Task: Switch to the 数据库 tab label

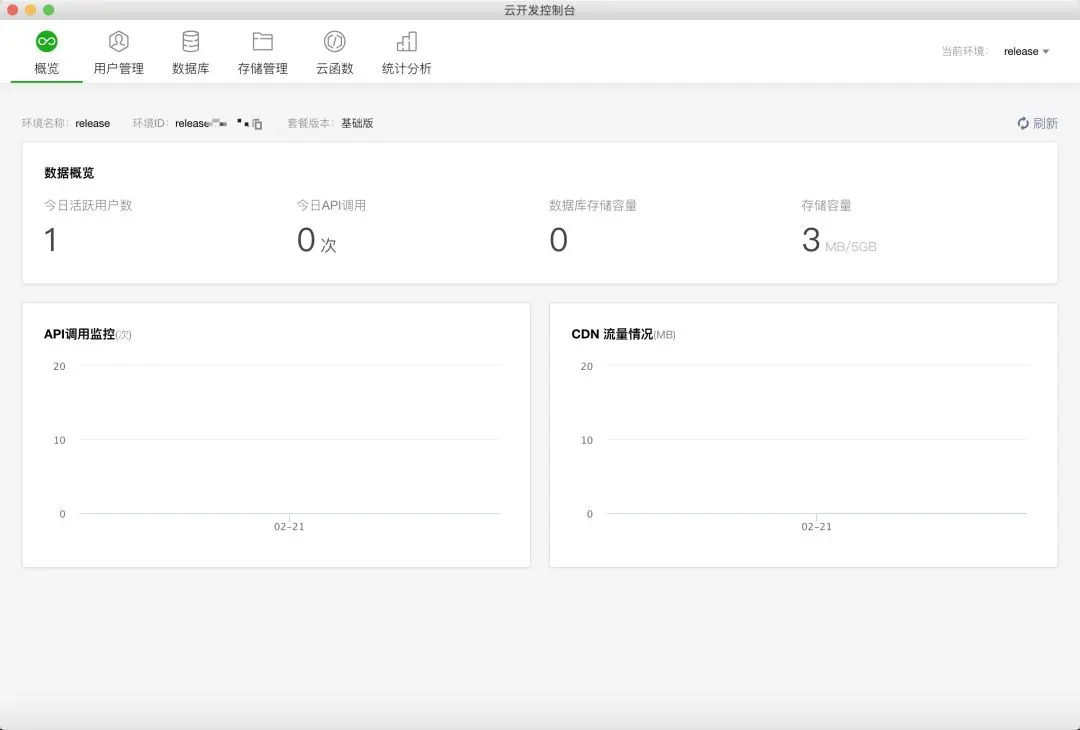Action: 191,68
